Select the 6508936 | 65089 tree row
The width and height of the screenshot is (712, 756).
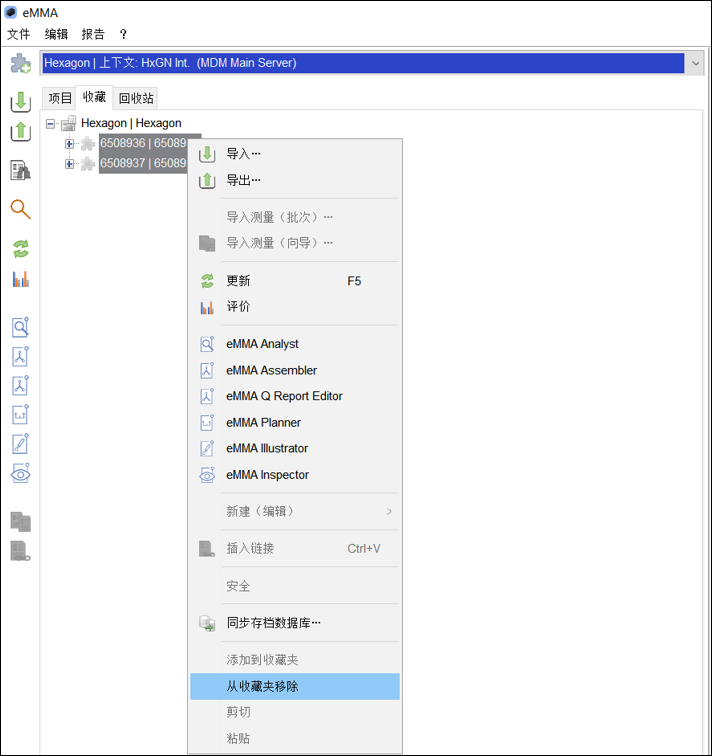coord(143,143)
